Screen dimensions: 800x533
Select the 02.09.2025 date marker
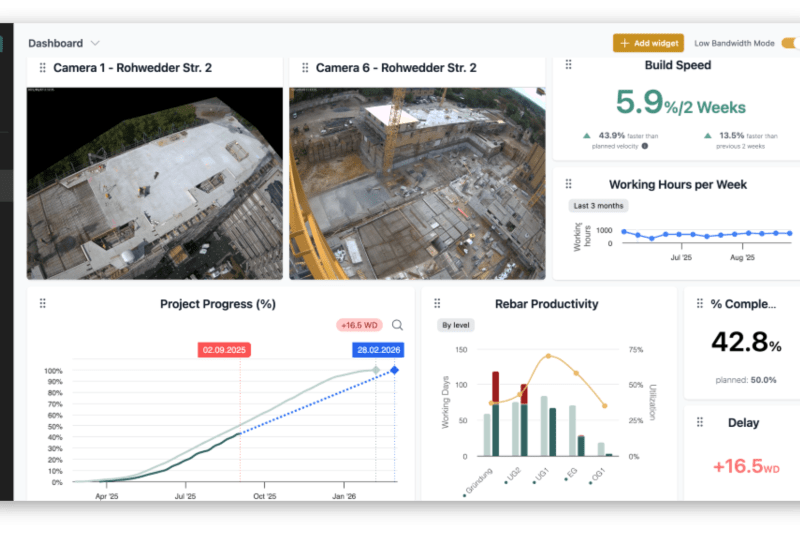tap(224, 350)
